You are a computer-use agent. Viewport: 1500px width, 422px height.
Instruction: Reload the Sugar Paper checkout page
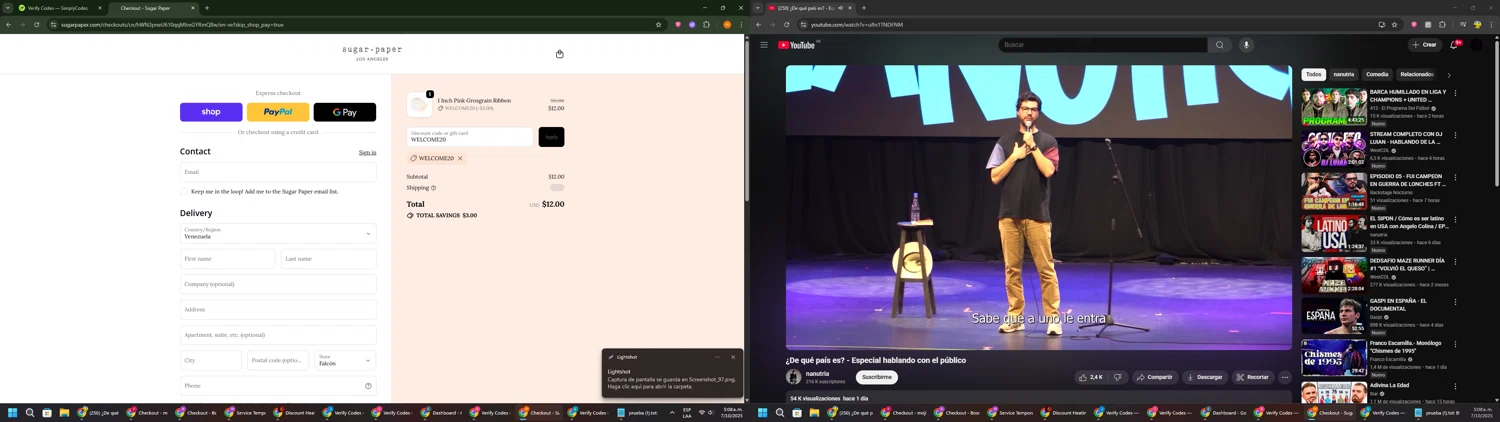pyautogui.click(x=36, y=25)
